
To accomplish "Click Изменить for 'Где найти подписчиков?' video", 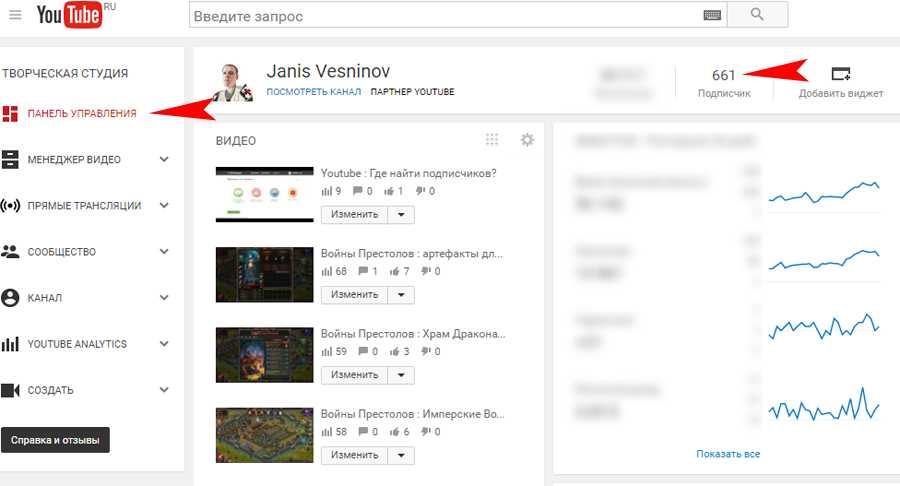I will point(355,215).
